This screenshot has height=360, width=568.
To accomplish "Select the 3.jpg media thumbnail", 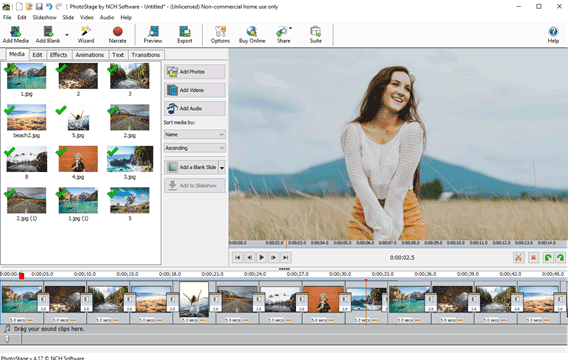I will click(130, 159).
